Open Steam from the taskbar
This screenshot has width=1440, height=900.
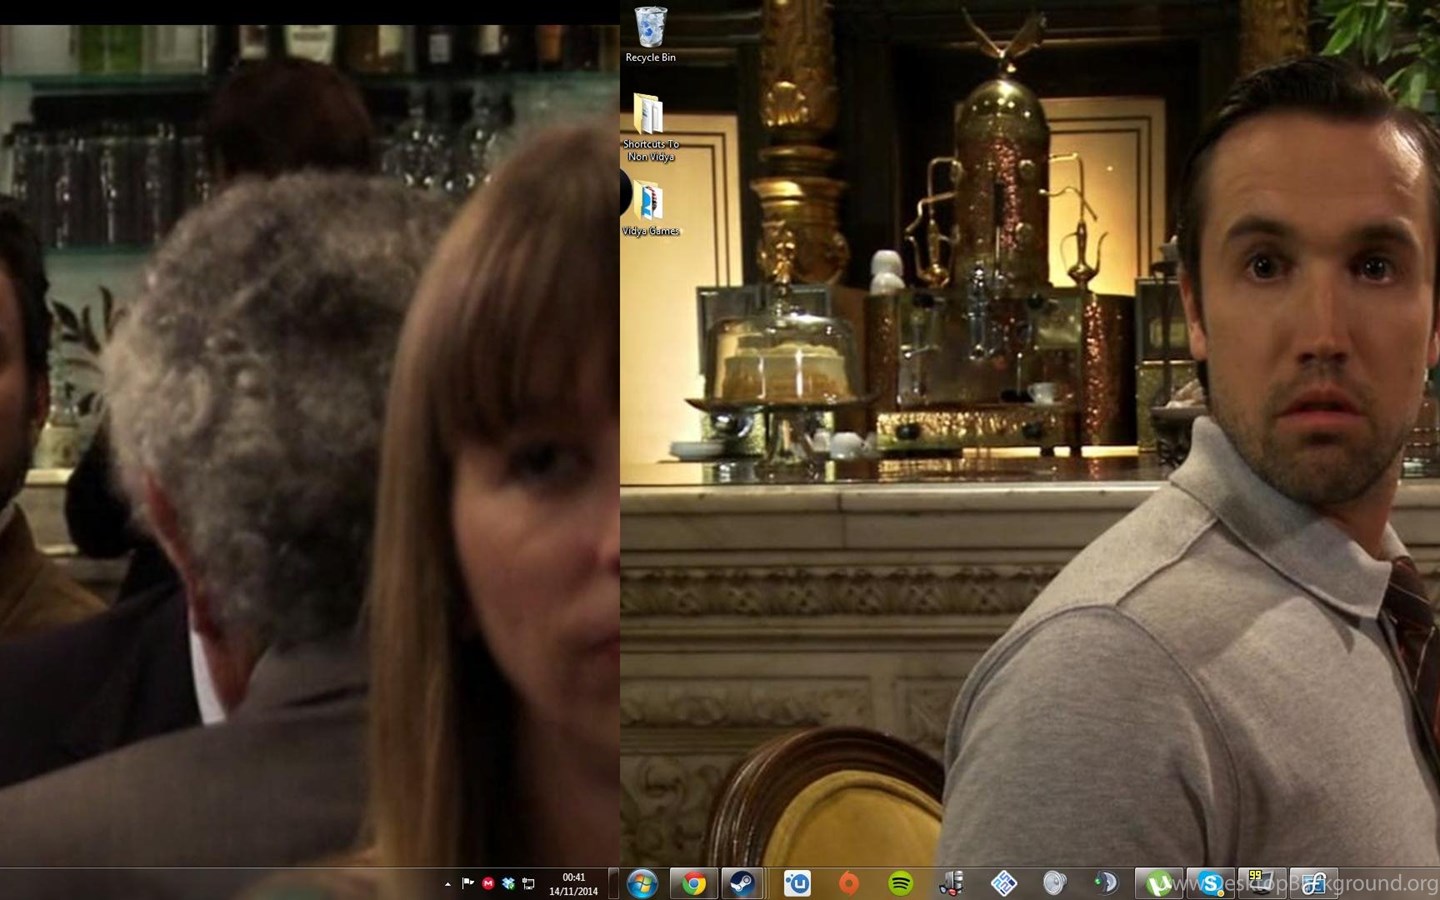pyautogui.click(x=743, y=884)
